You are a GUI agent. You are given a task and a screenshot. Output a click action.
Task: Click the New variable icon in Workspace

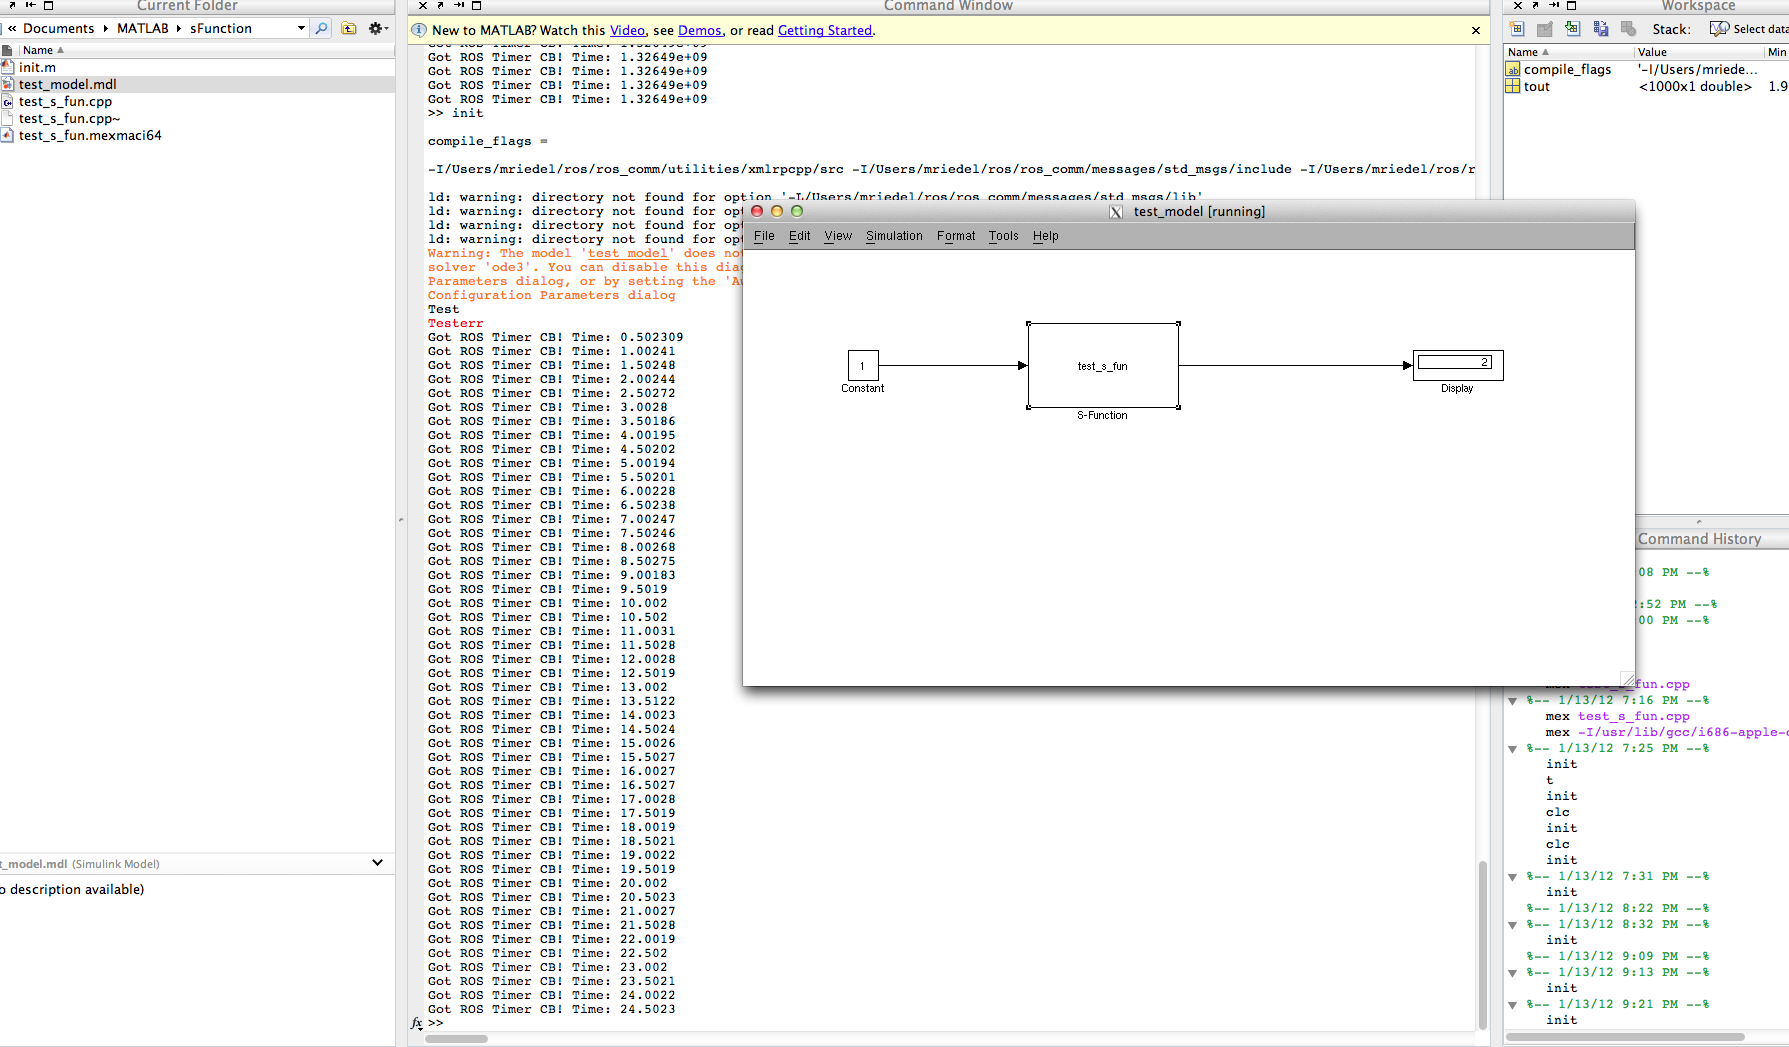point(1517,29)
